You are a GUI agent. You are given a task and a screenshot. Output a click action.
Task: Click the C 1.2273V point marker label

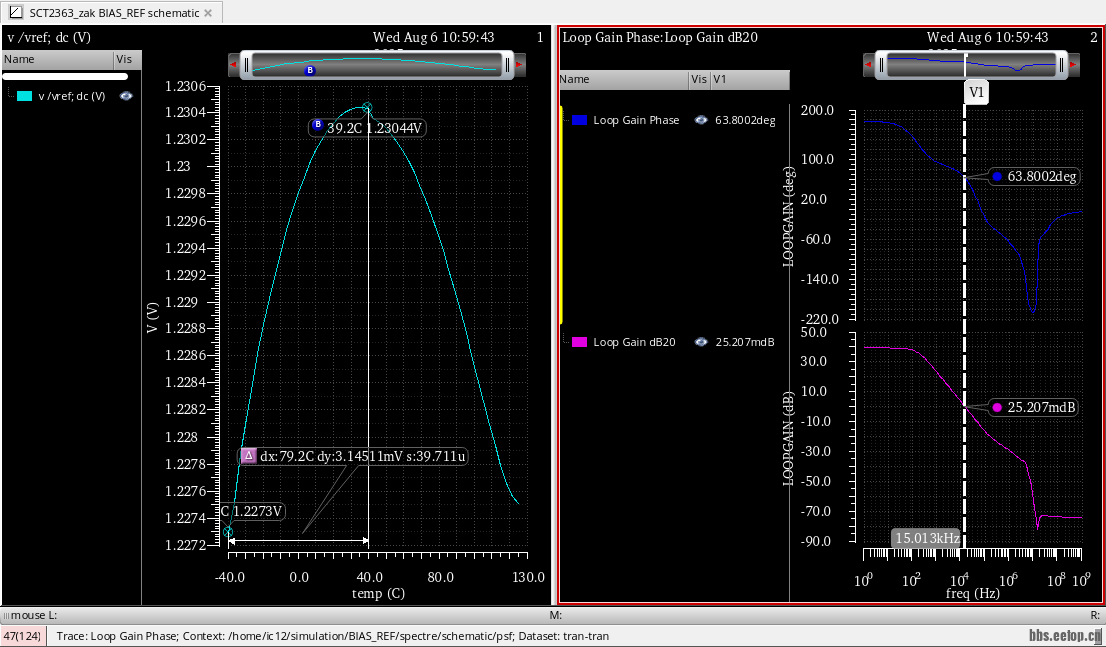click(251, 512)
